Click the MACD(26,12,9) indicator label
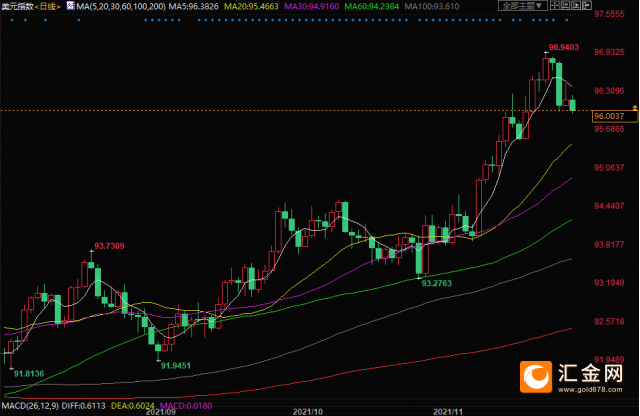Screen dimensions: 640x416 click(30, 406)
